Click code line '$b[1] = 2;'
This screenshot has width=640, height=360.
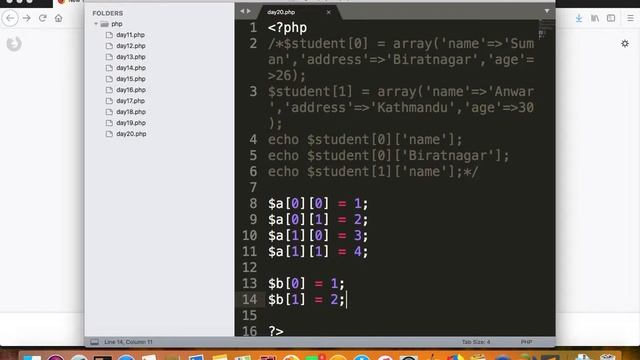[x=306, y=300]
